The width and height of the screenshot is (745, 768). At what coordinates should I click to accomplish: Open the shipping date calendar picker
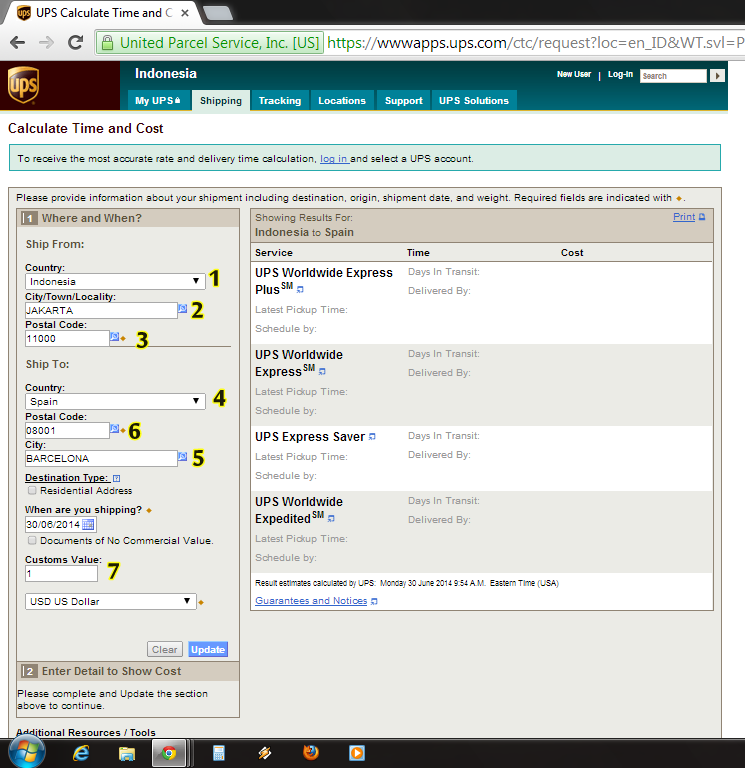[x=88, y=525]
